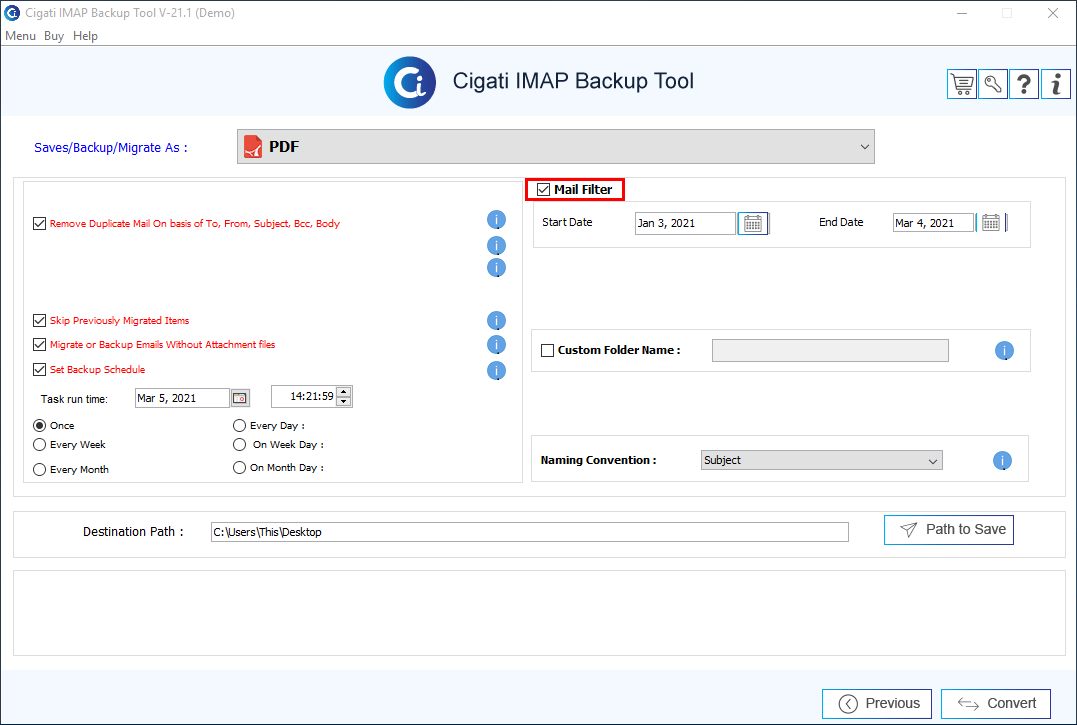Disable the Set Backup Schedule checkbox
The width and height of the screenshot is (1077, 725).
(x=40, y=369)
